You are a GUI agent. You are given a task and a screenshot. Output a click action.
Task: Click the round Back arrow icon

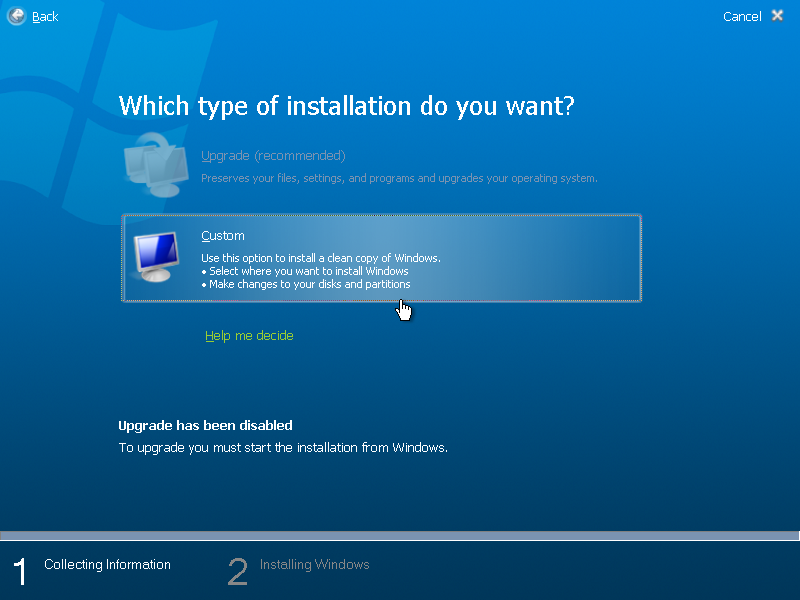(16, 16)
